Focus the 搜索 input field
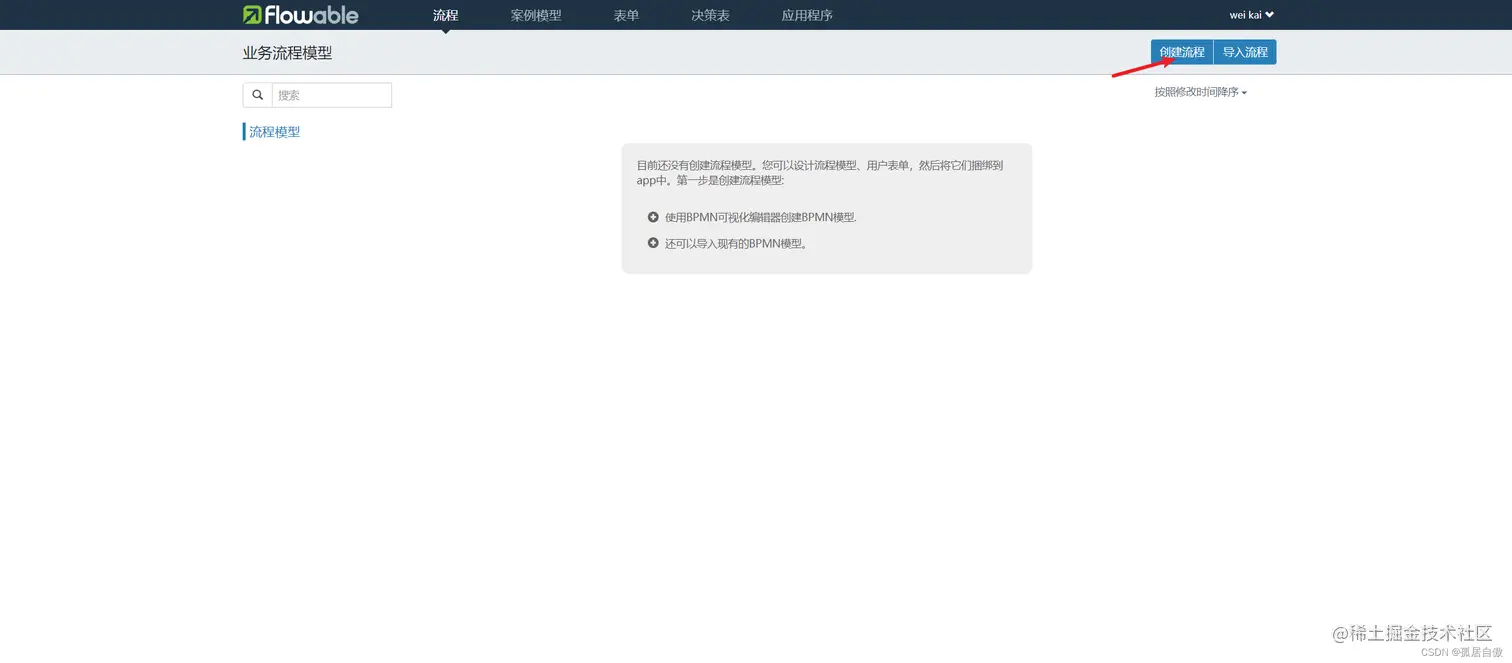1512x663 pixels. point(332,95)
